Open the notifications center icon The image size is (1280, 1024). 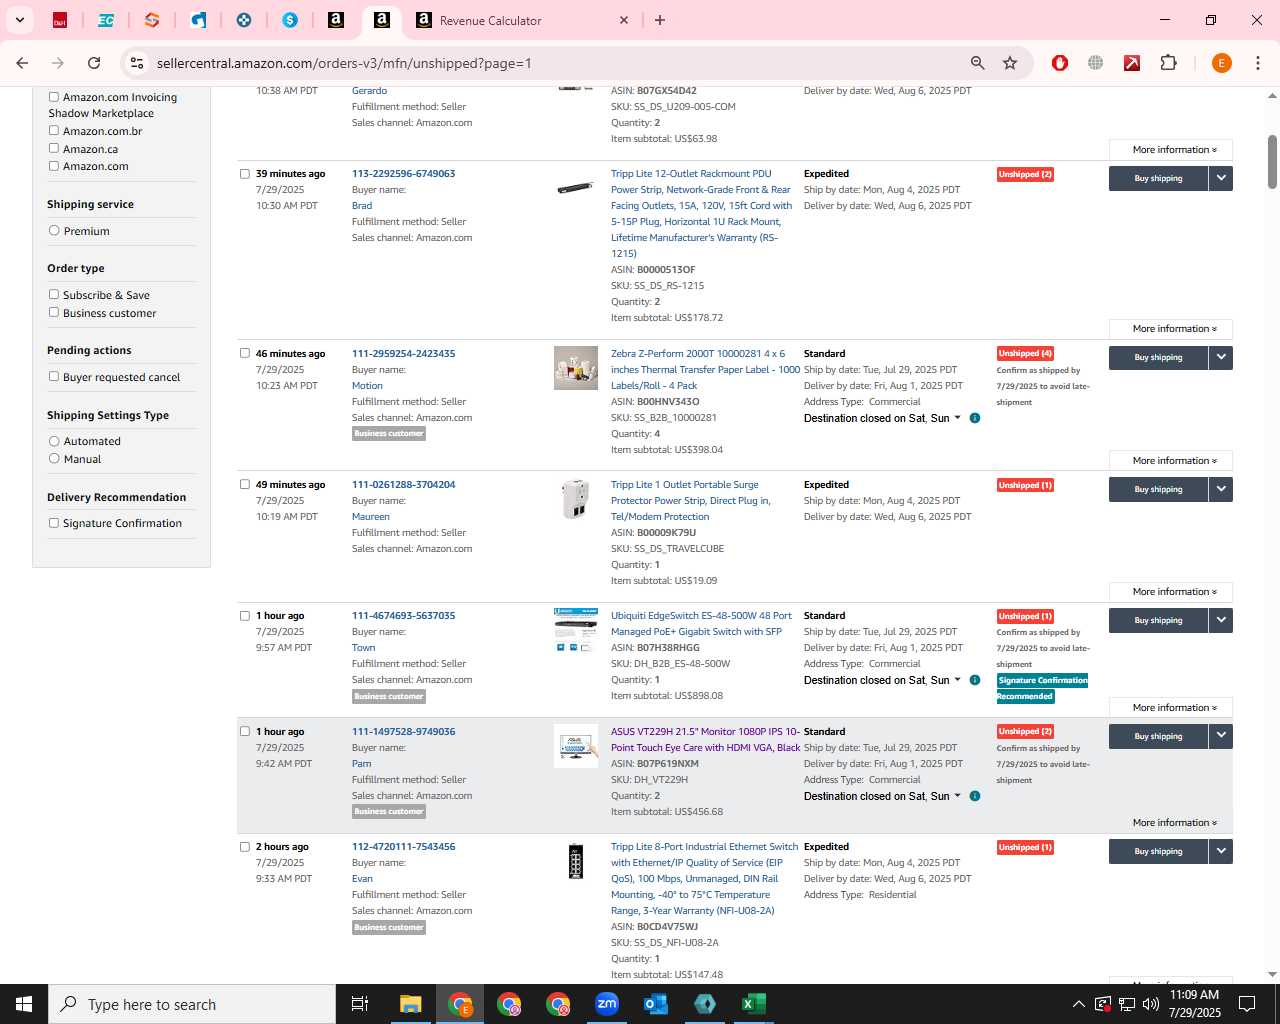1247,1004
